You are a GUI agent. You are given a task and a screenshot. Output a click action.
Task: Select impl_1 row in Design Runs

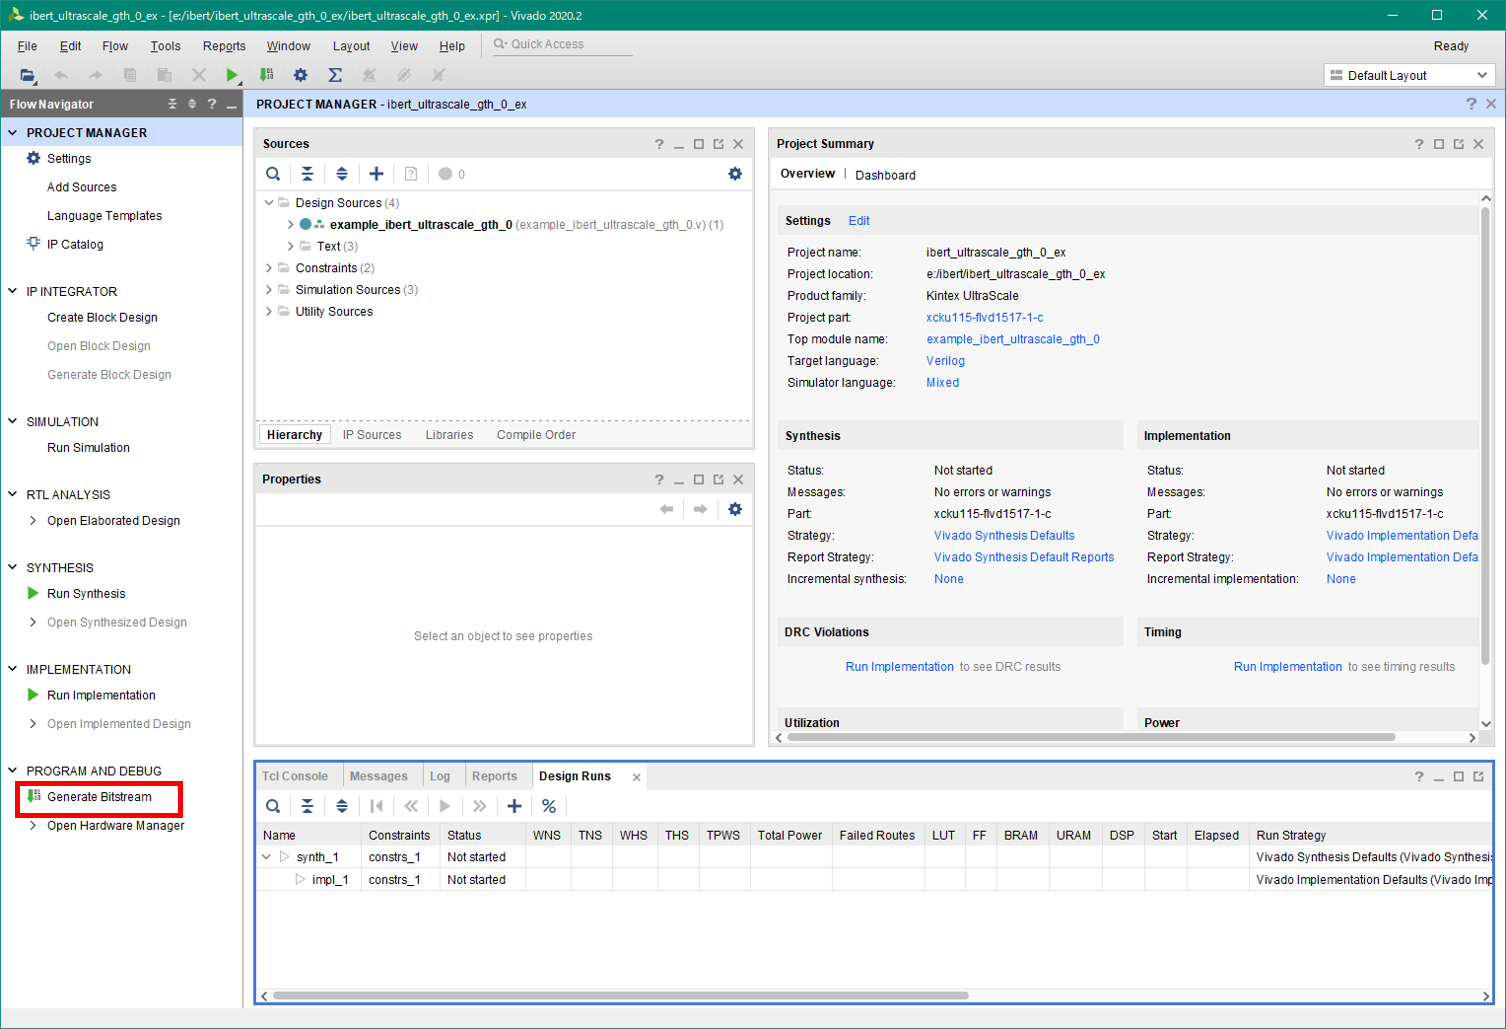(874, 880)
